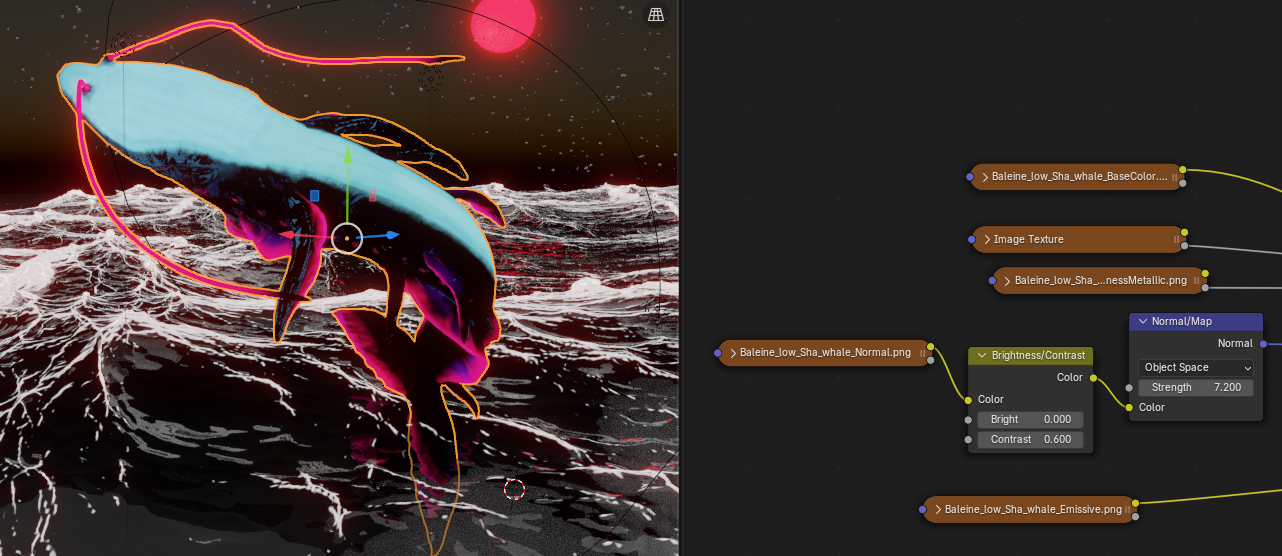Click the Contrast input socket
This screenshot has width=1282, height=556.
click(968, 439)
